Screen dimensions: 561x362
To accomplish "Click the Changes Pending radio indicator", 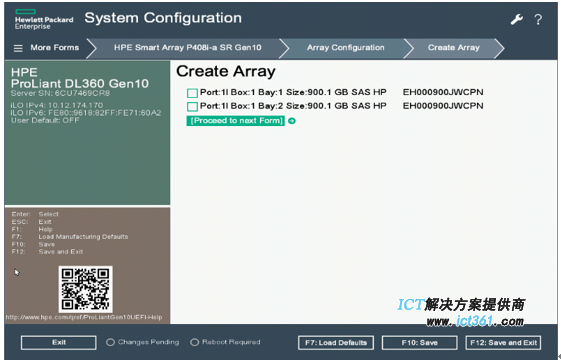I will pyautogui.click(x=110, y=342).
